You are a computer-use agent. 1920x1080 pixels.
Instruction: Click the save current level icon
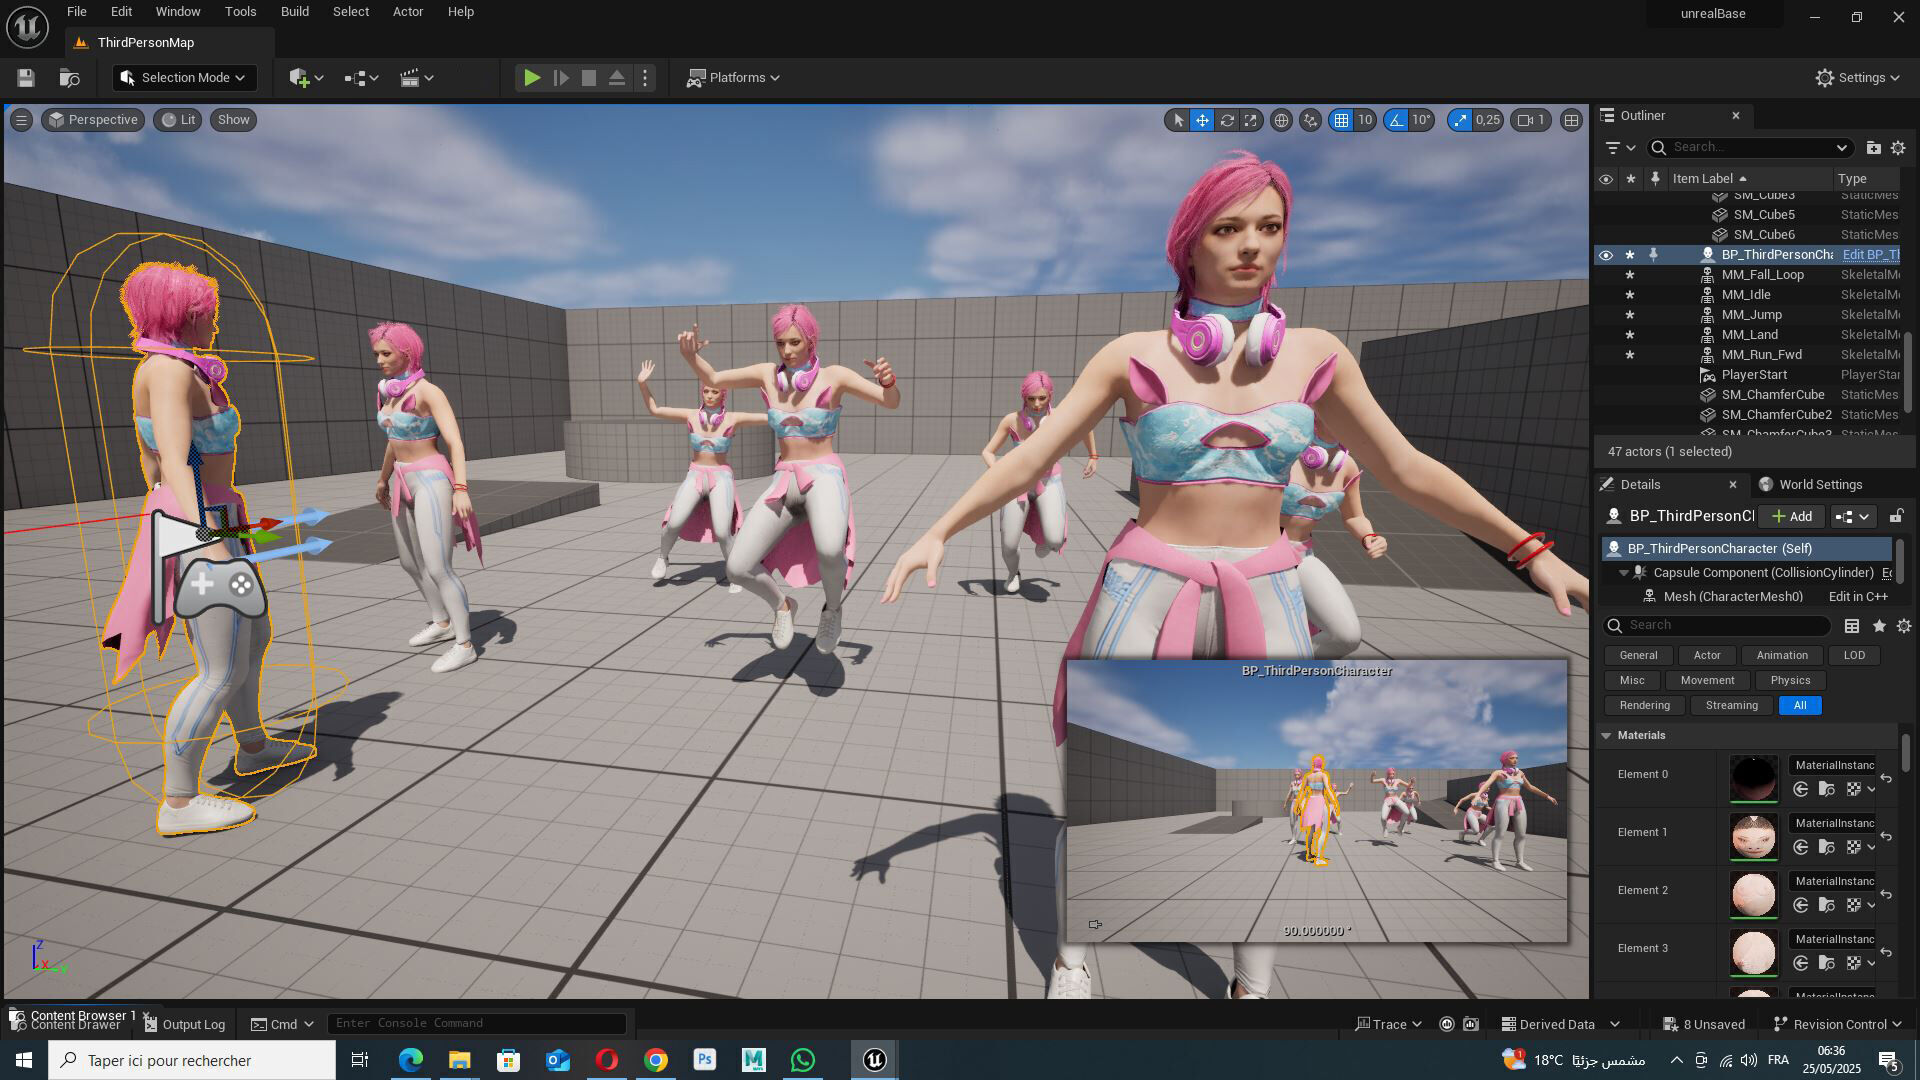coord(26,78)
